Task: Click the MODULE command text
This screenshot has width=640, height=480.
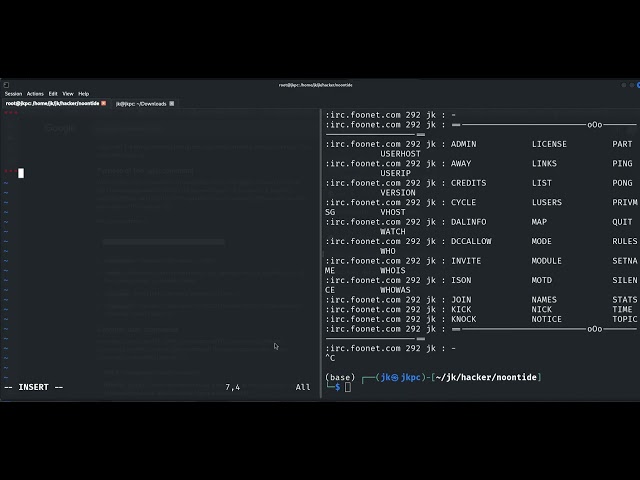Action: (547, 261)
